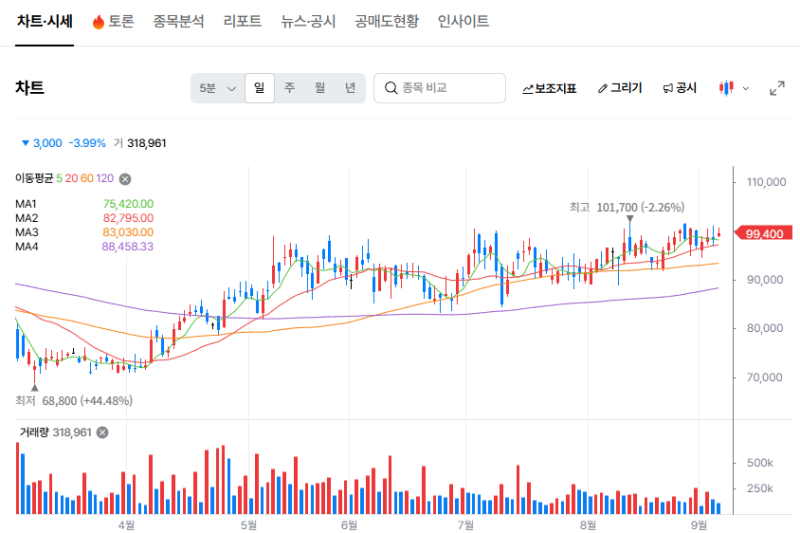Click the 5월 axis label

click(x=248, y=525)
